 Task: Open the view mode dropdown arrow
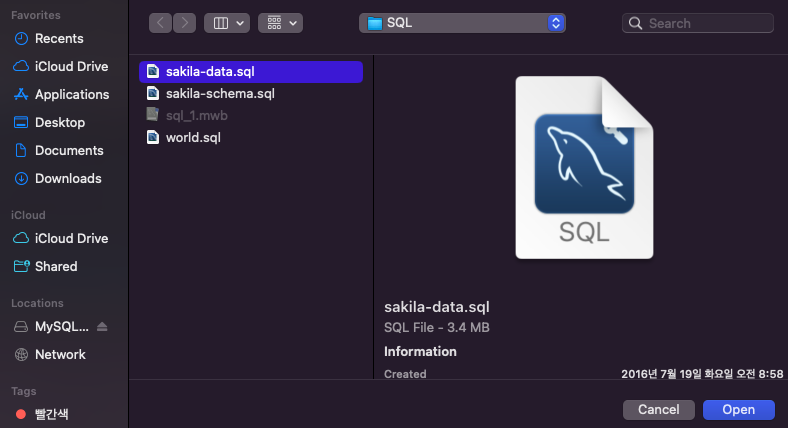point(240,23)
